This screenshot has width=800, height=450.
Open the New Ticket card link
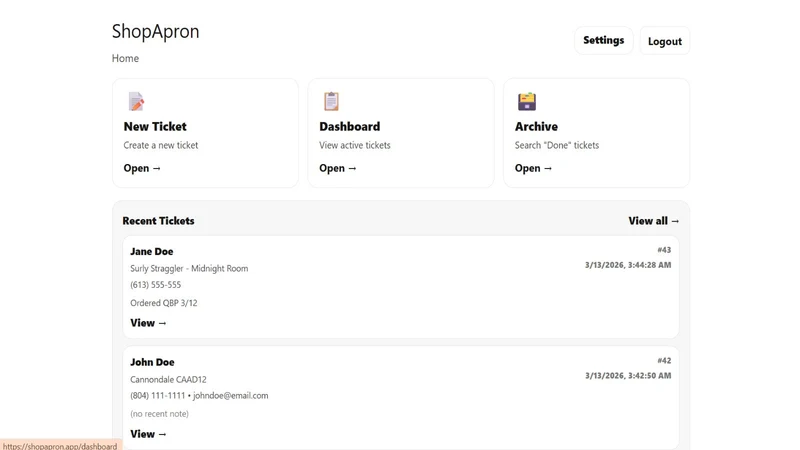pyautogui.click(x=142, y=168)
